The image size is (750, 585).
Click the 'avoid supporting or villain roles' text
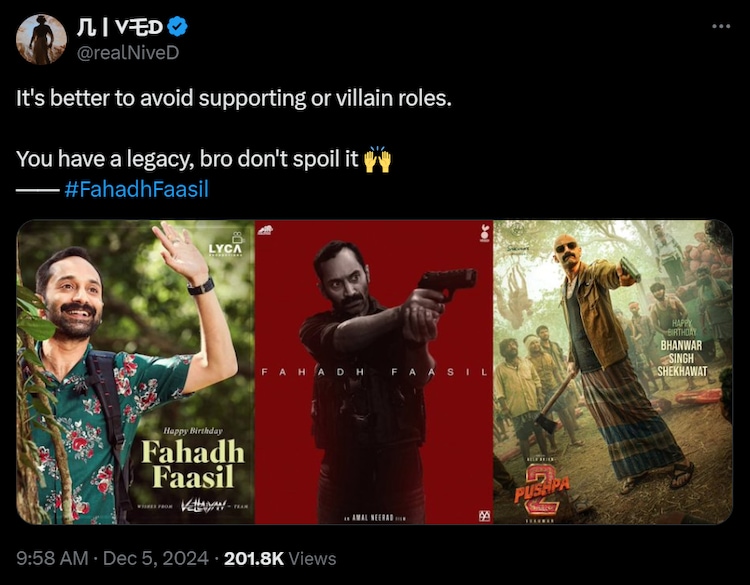click(296, 98)
